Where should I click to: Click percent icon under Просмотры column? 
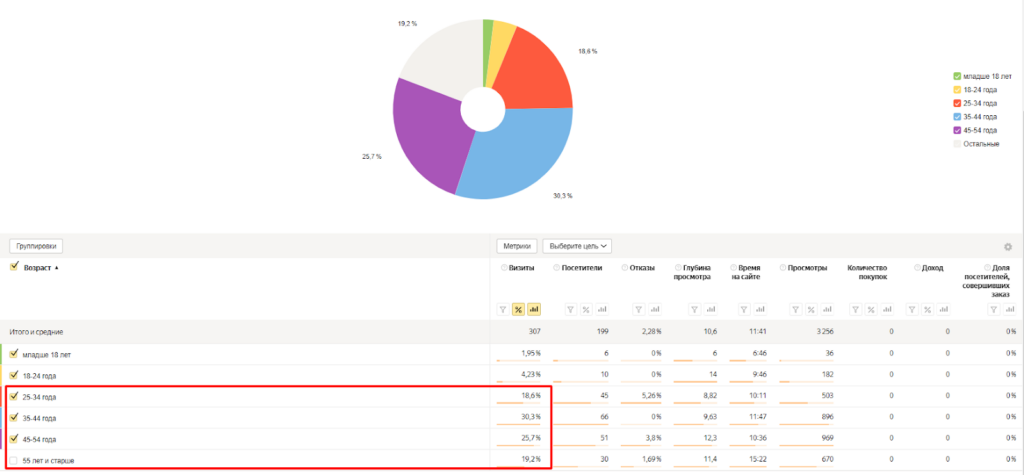click(x=812, y=309)
